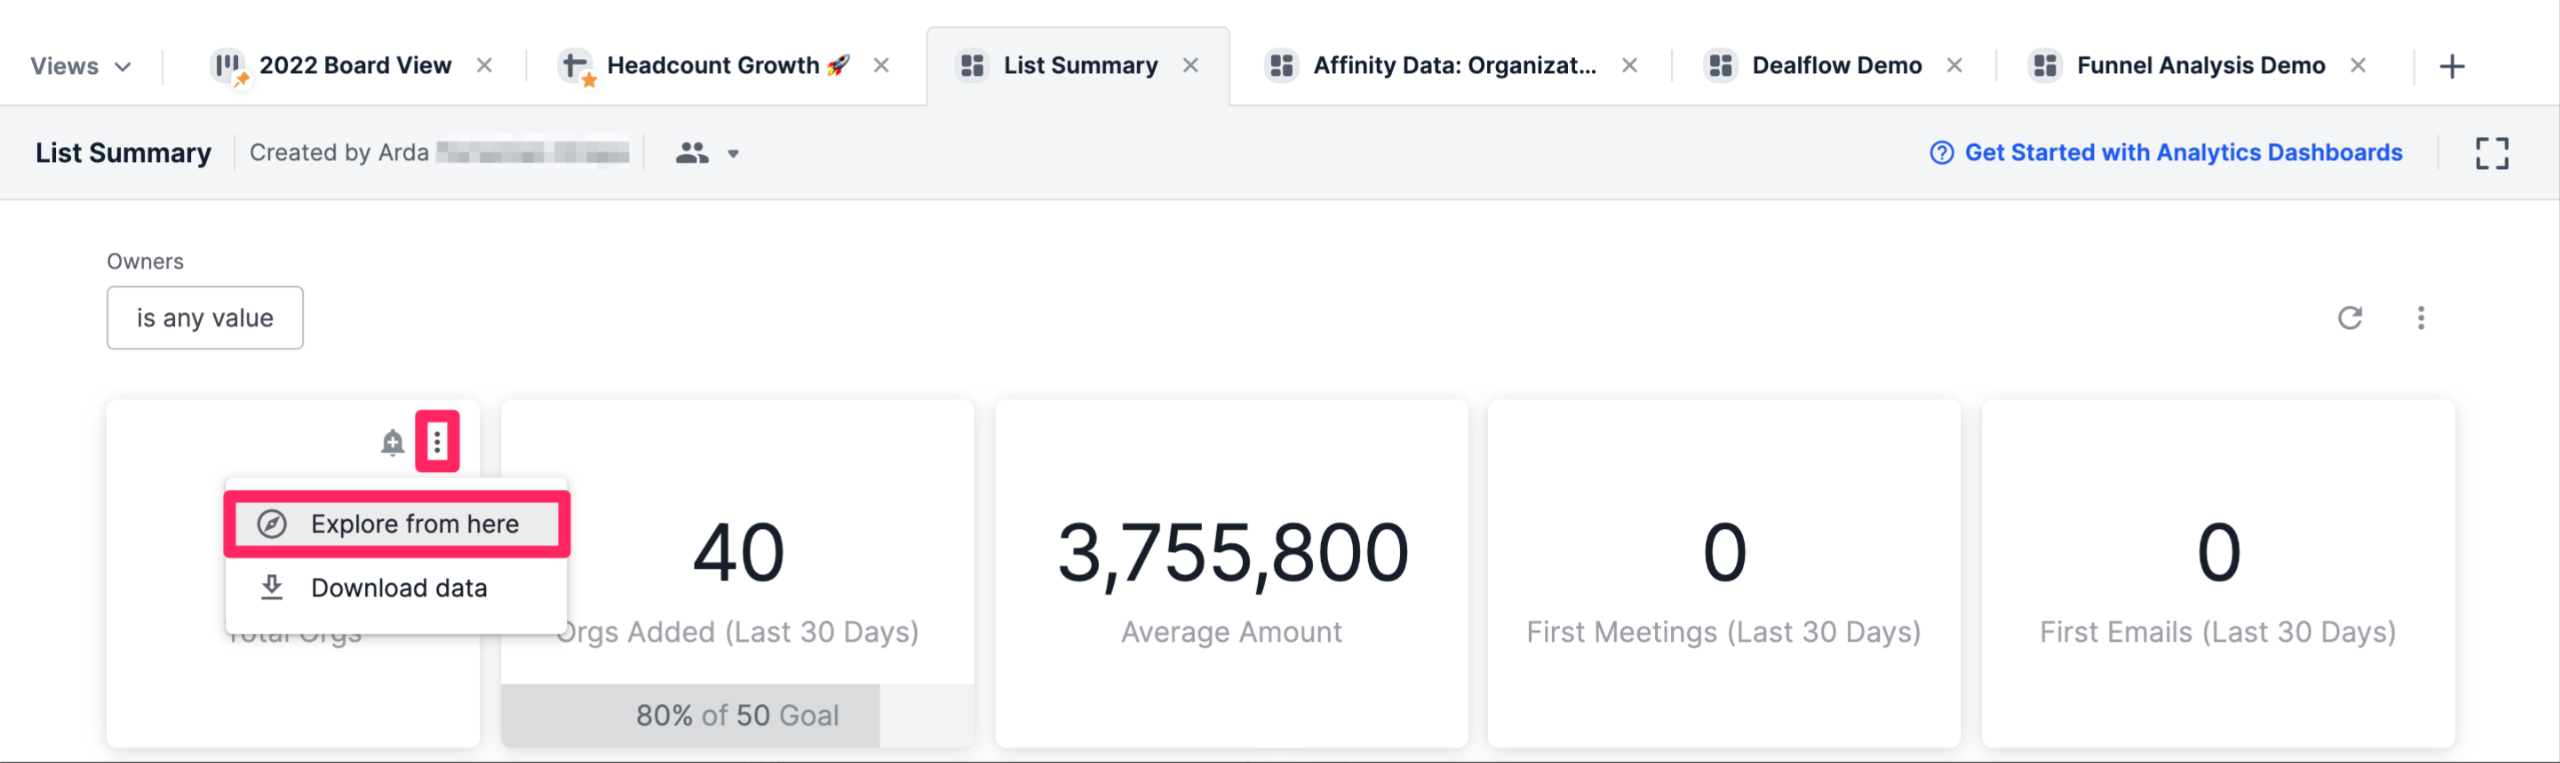Choose Download data
This screenshot has width=2560, height=763.
397,588
